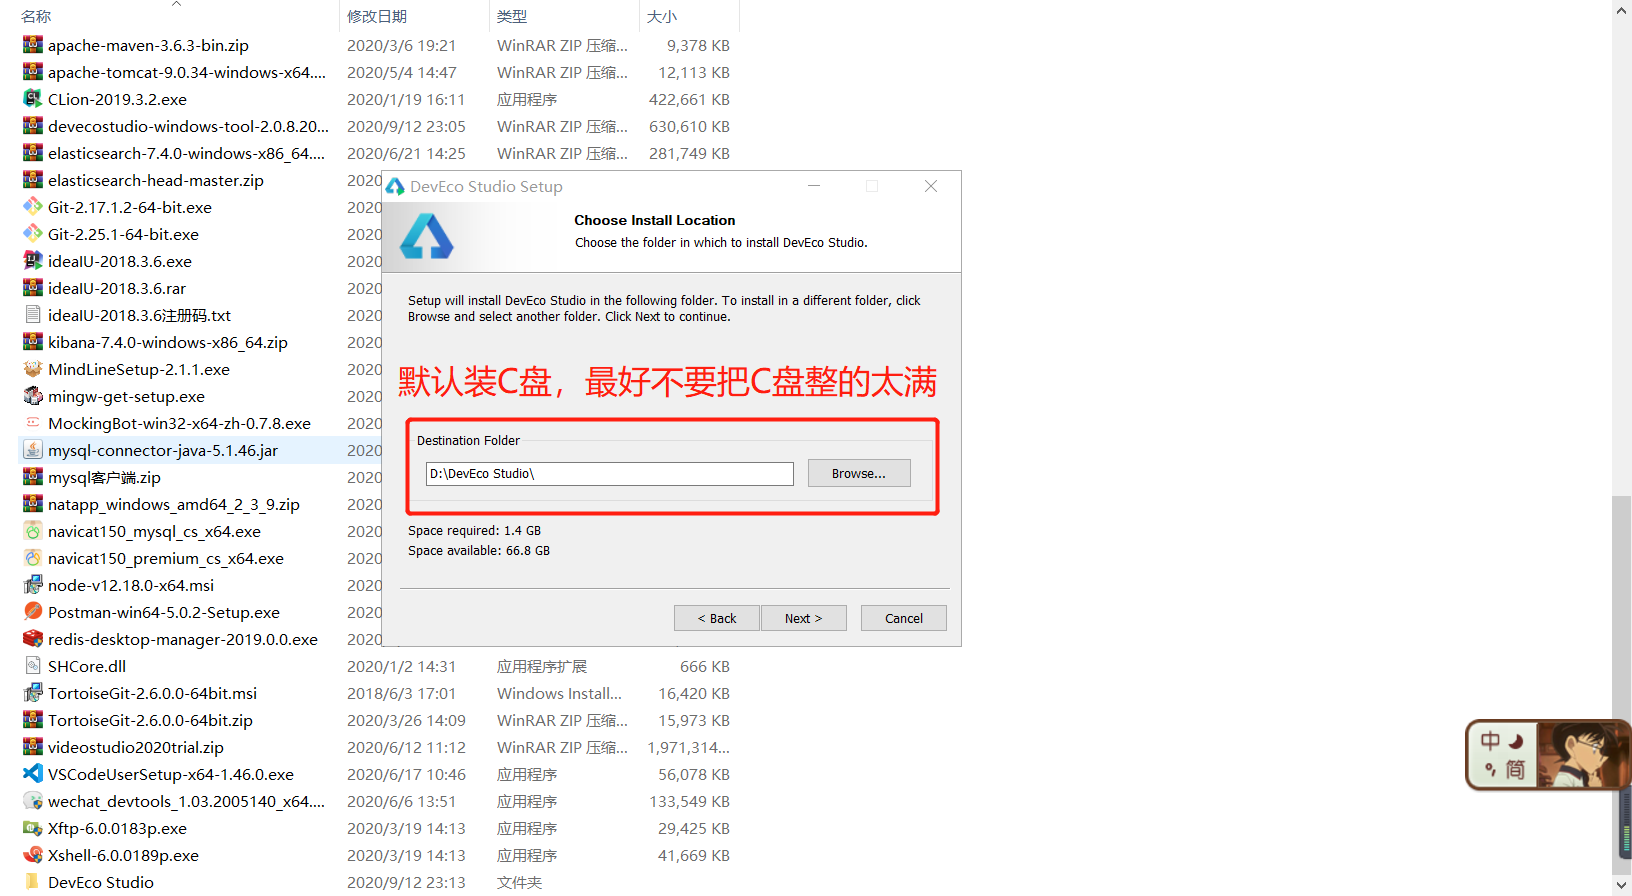This screenshot has width=1632, height=896.
Task: Click the Xshell-6.0.0189p.exe icon
Action: click(x=33, y=855)
